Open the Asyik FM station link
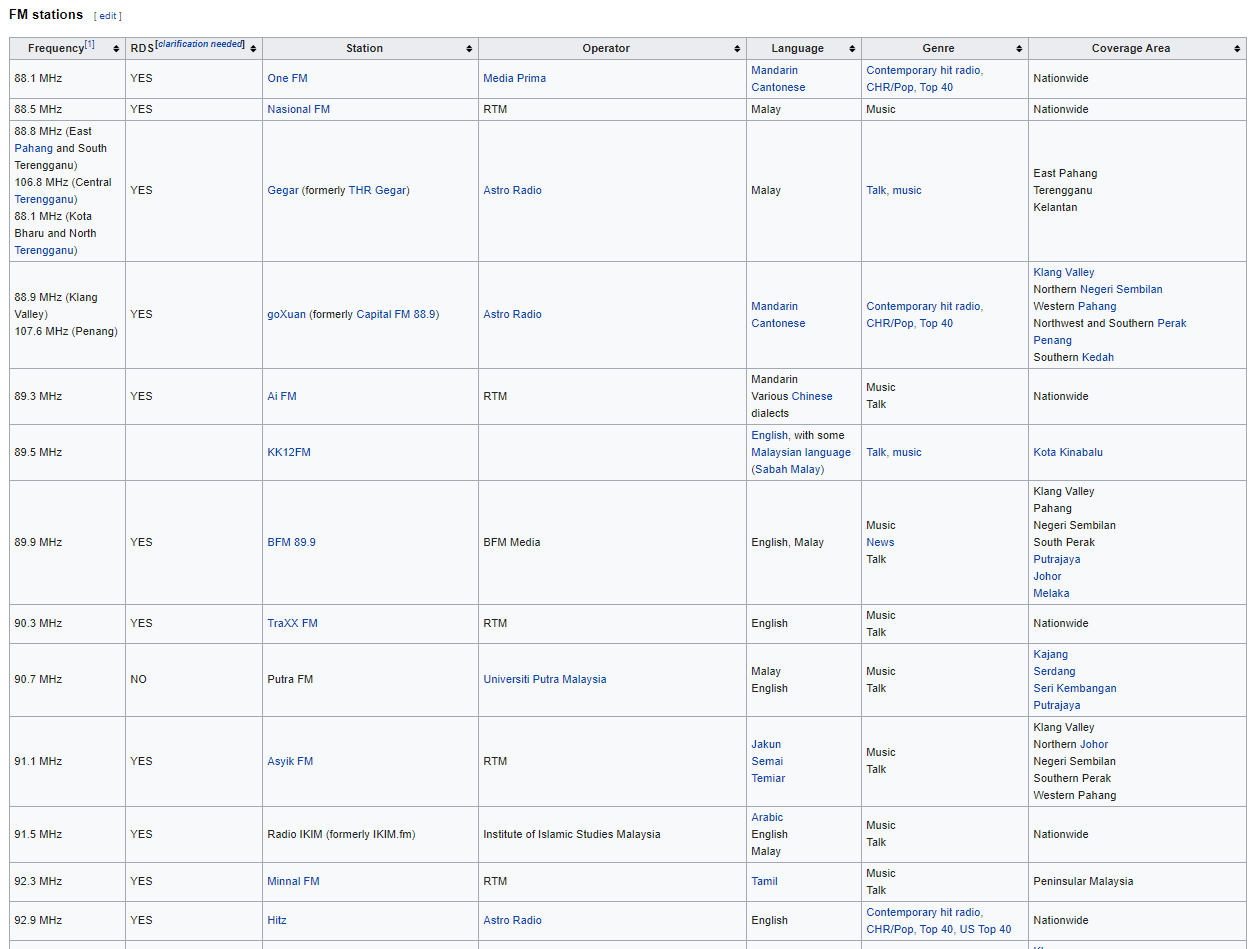The image size is (1254, 949). point(290,762)
